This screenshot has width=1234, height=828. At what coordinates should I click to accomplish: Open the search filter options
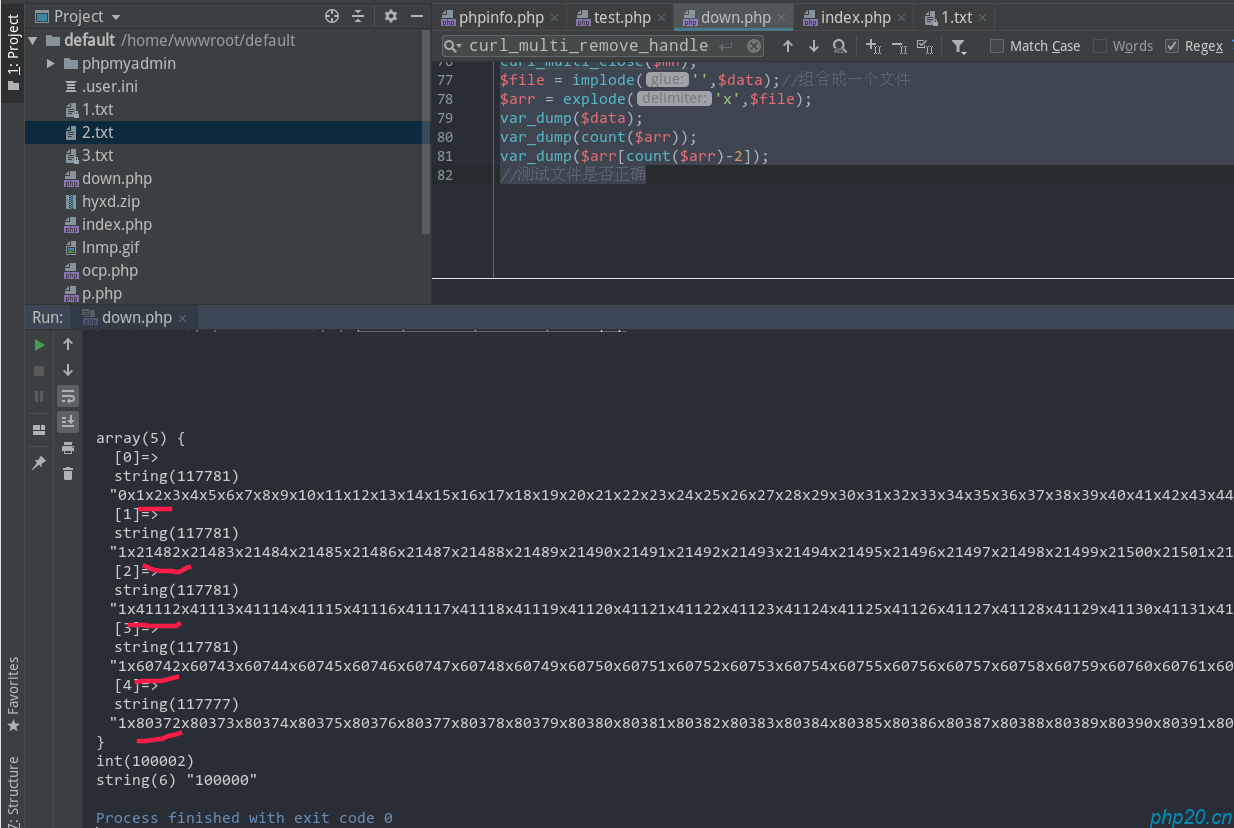tap(958, 46)
